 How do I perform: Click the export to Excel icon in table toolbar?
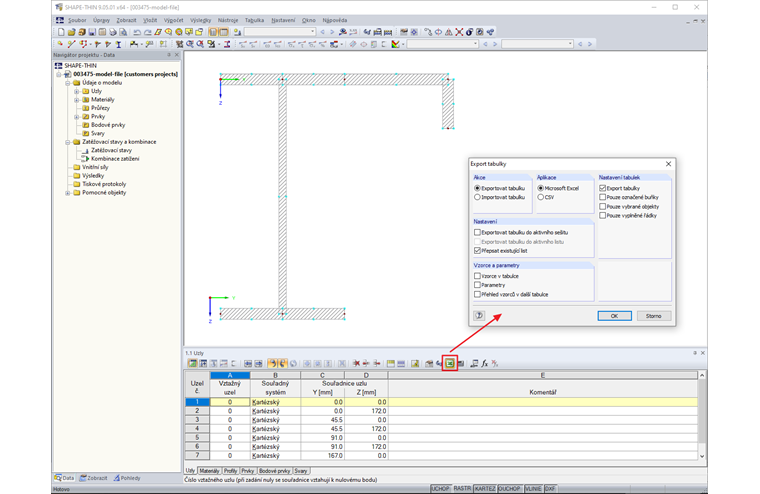click(x=450, y=363)
